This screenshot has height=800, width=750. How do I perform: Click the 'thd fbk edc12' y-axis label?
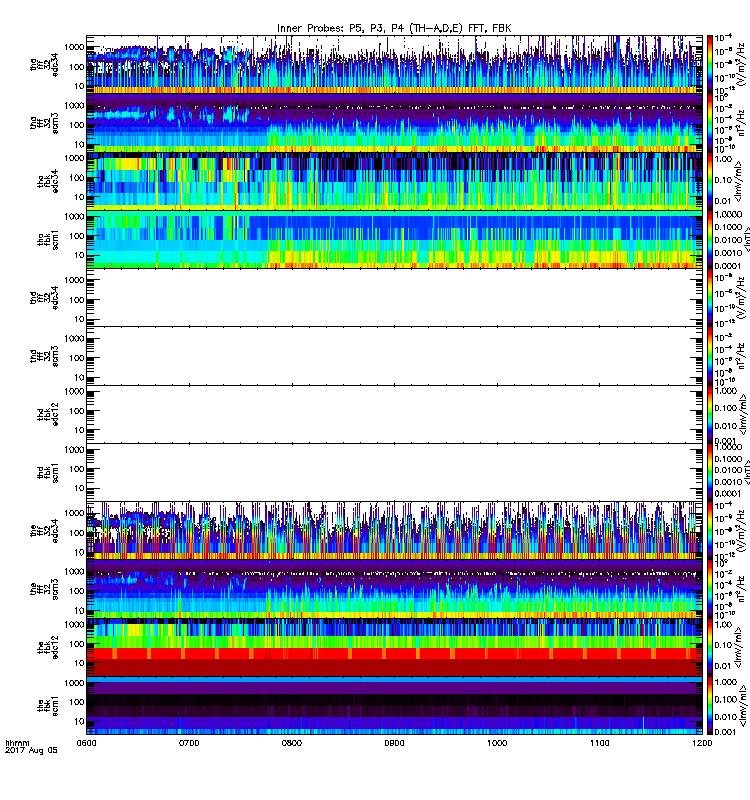pos(48,414)
